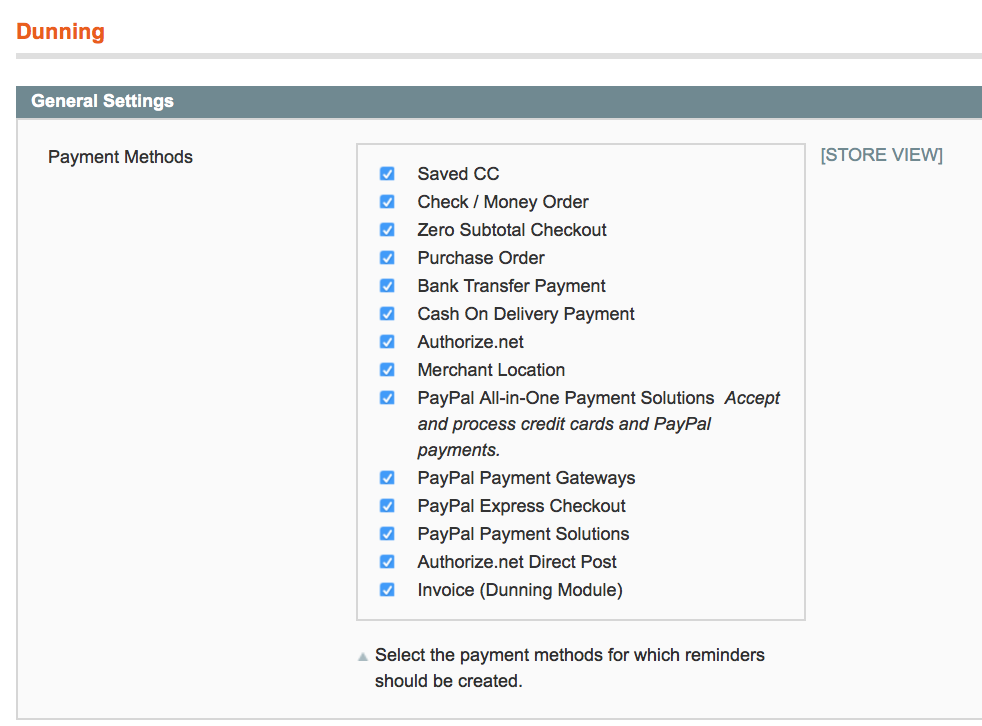
Task: Disable Bank Transfer Payment checkbox
Action: click(387, 286)
